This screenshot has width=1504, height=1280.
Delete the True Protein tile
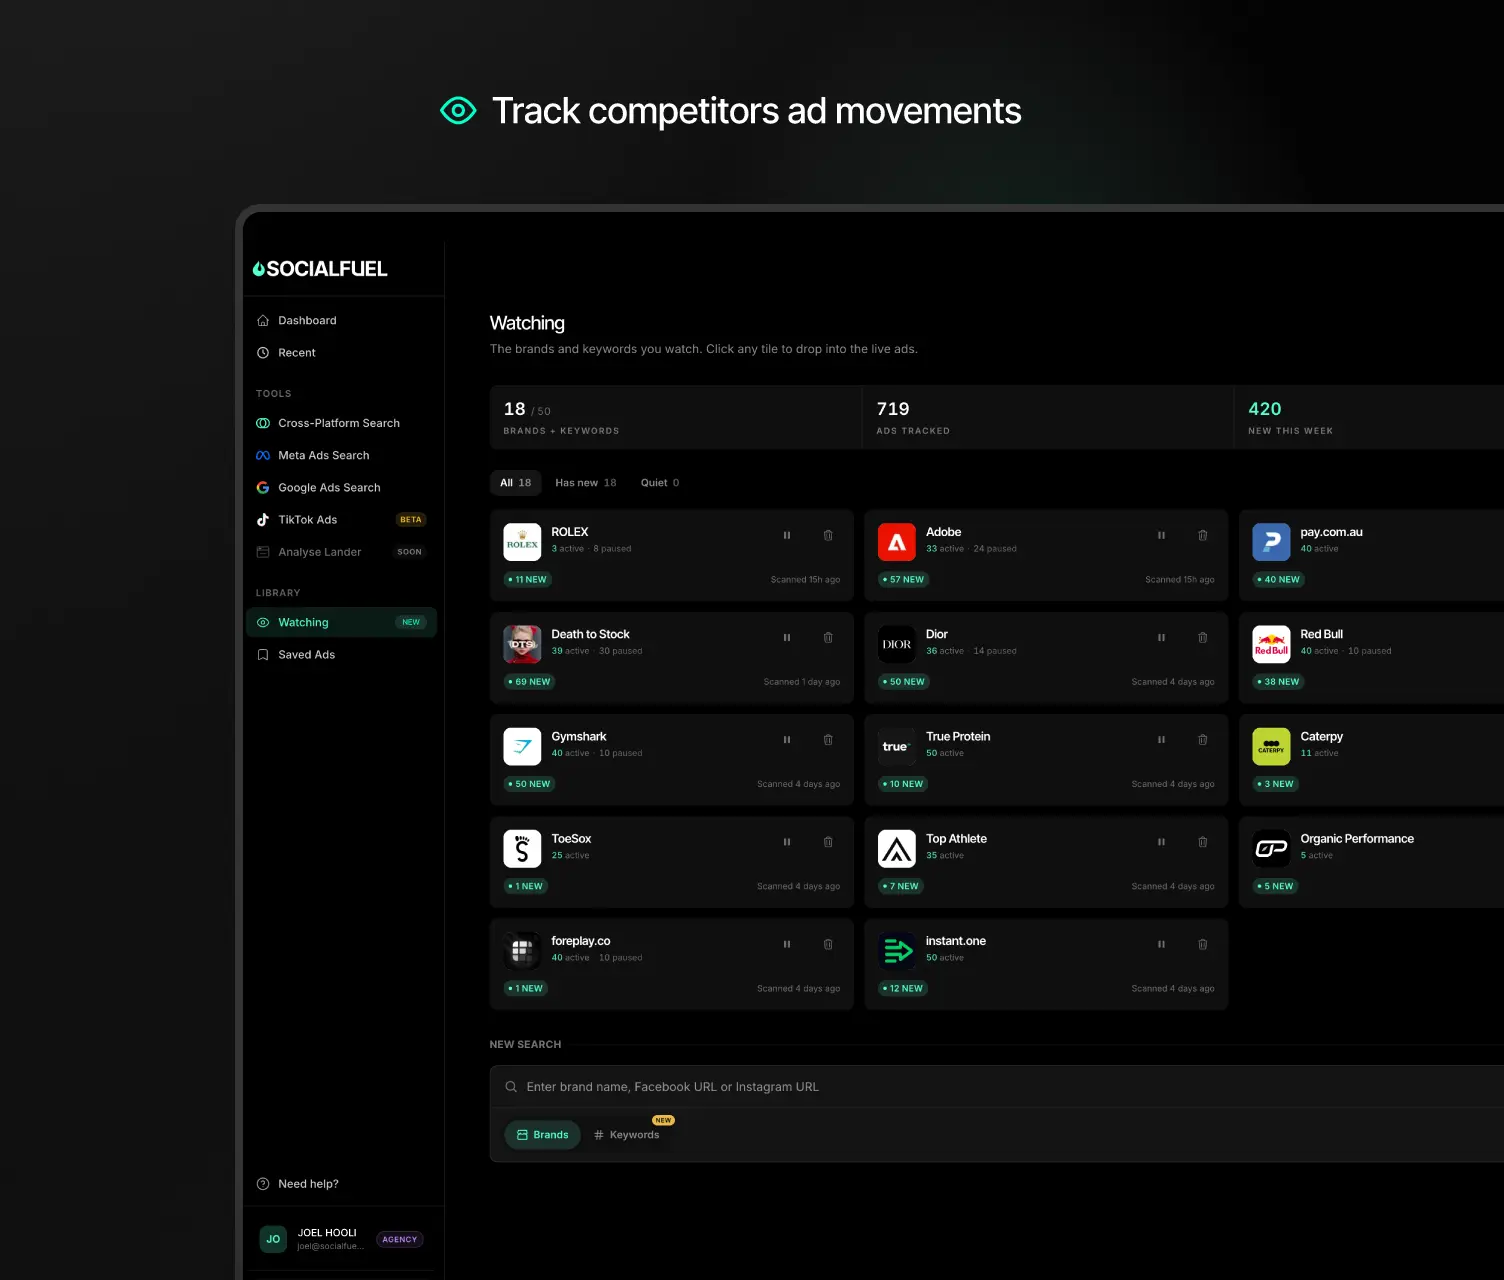click(x=1203, y=740)
